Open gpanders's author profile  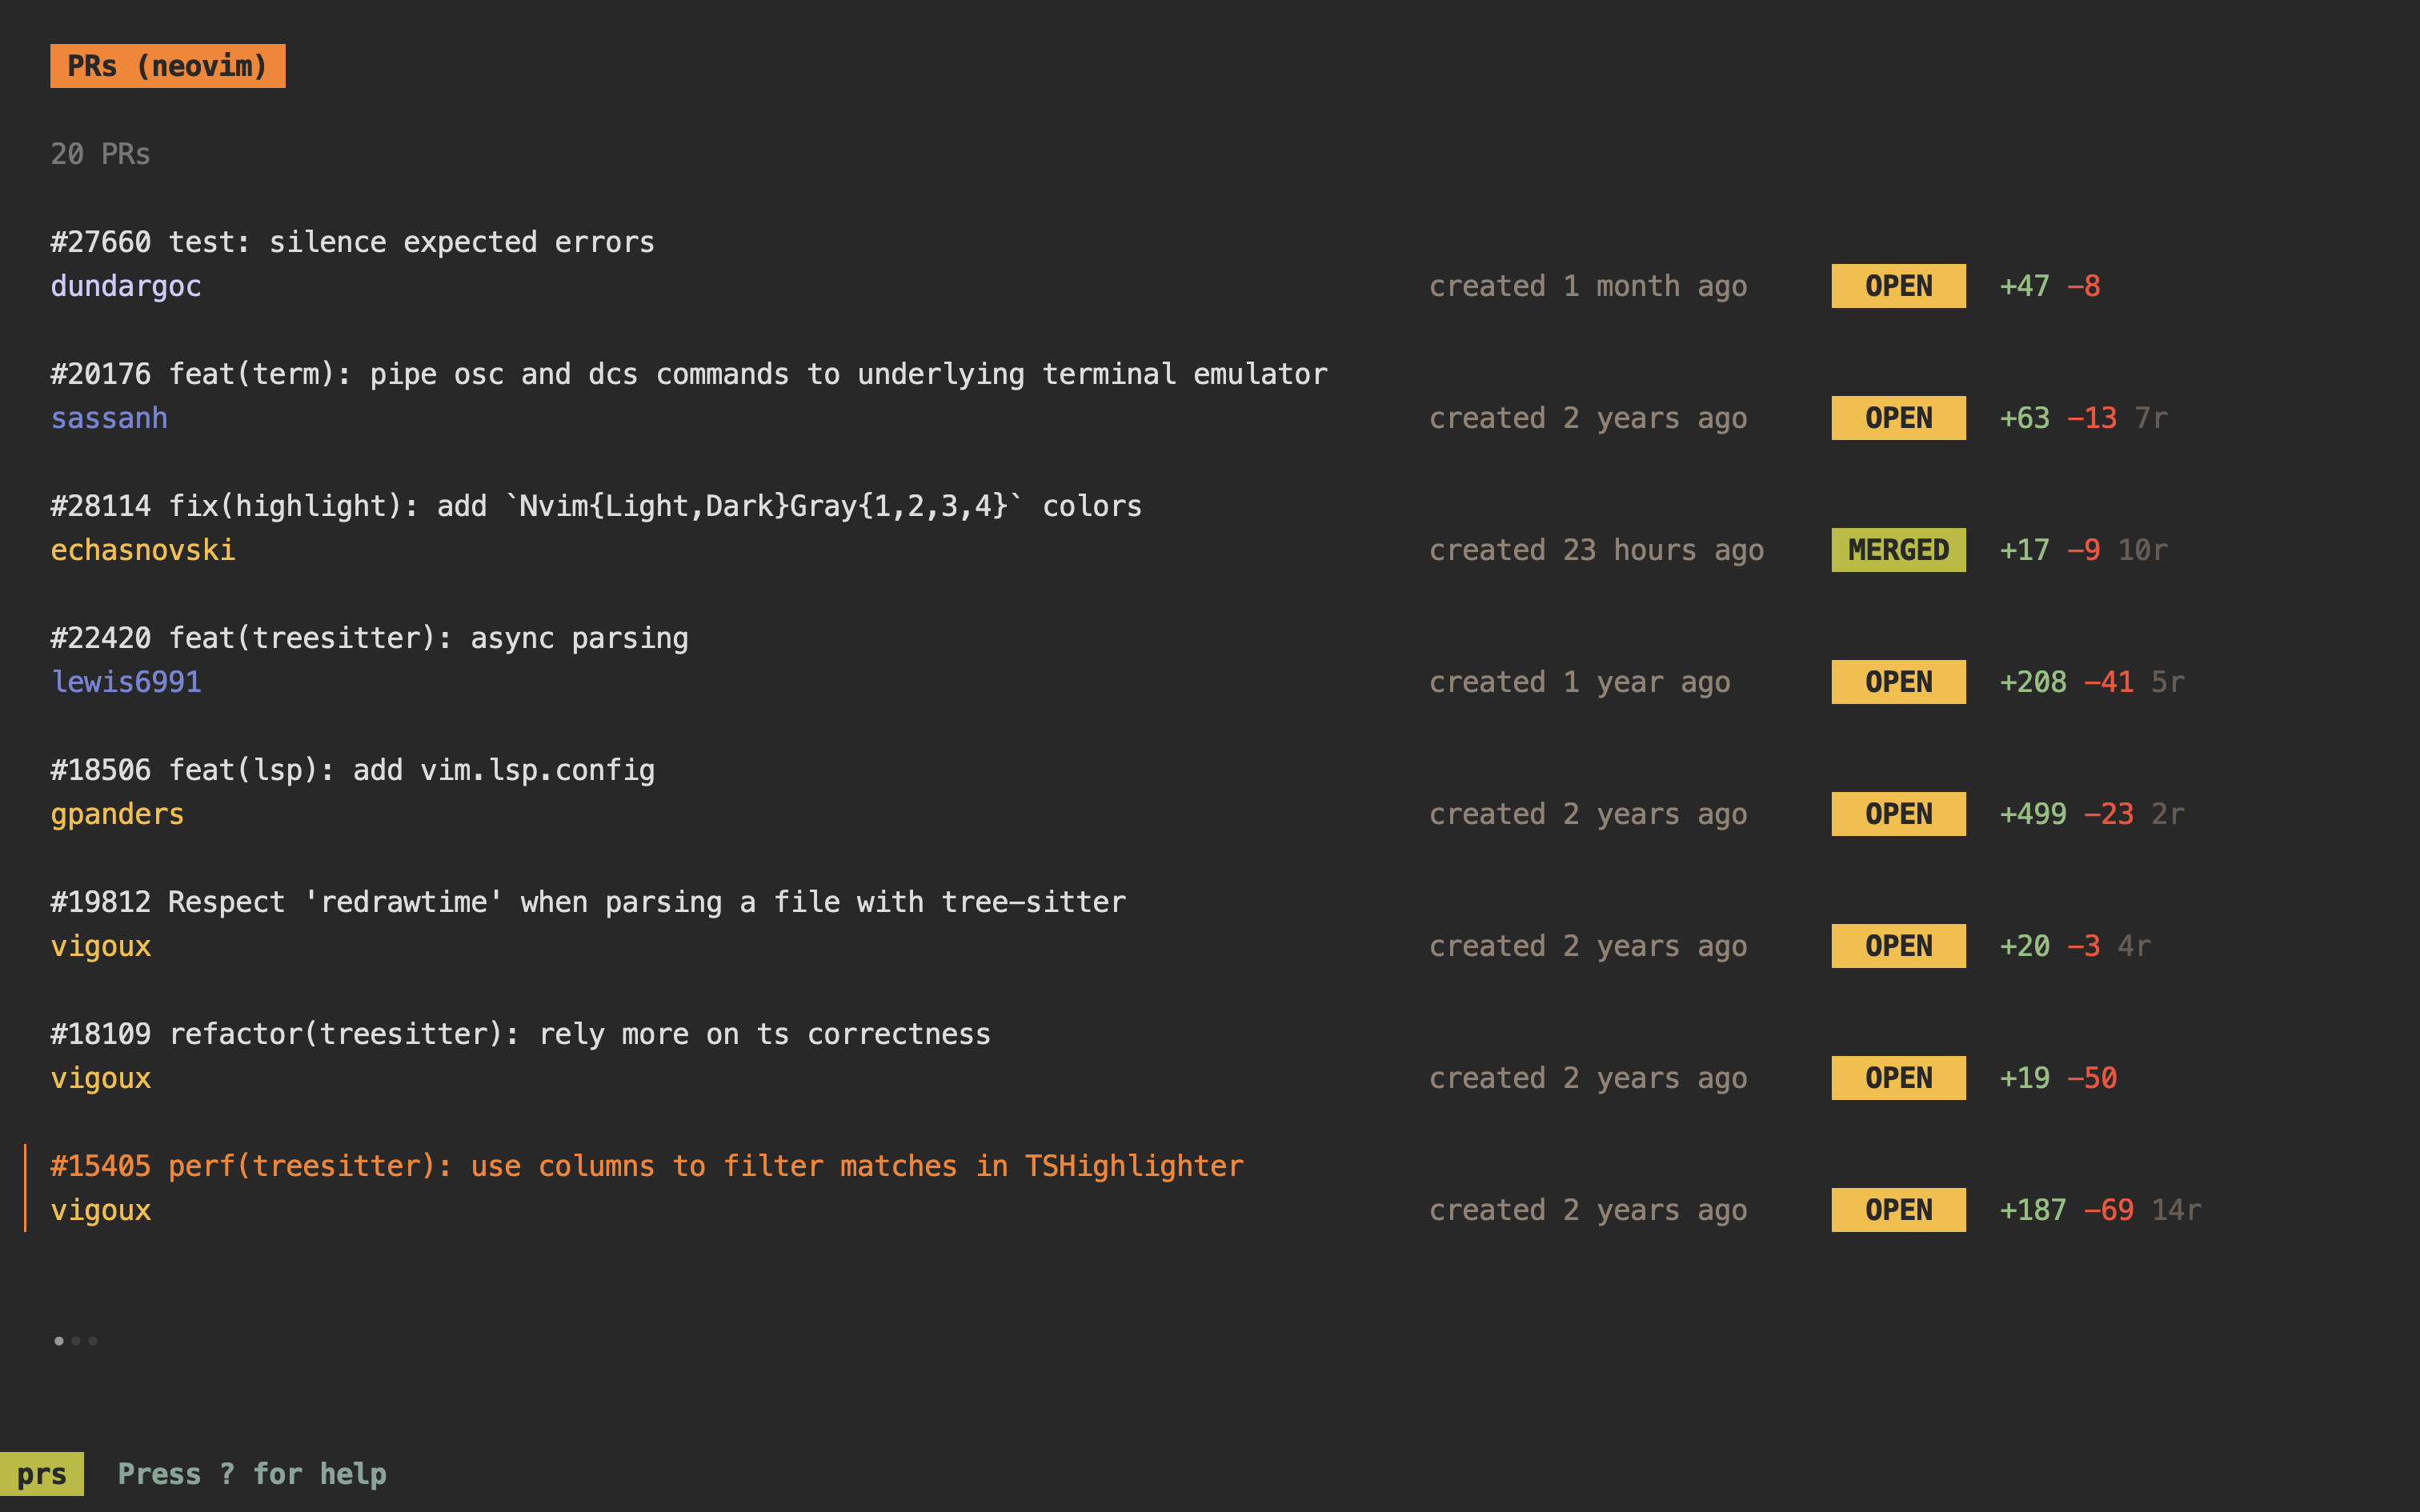pyautogui.click(x=117, y=813)
